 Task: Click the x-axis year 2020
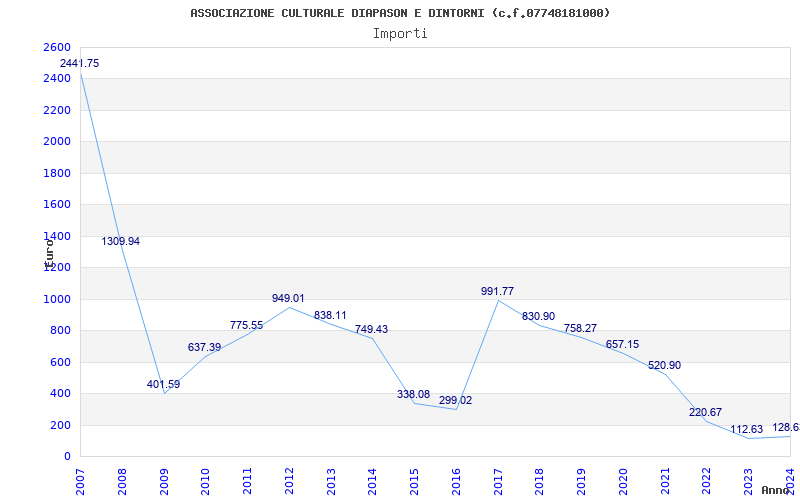point(623,482)
